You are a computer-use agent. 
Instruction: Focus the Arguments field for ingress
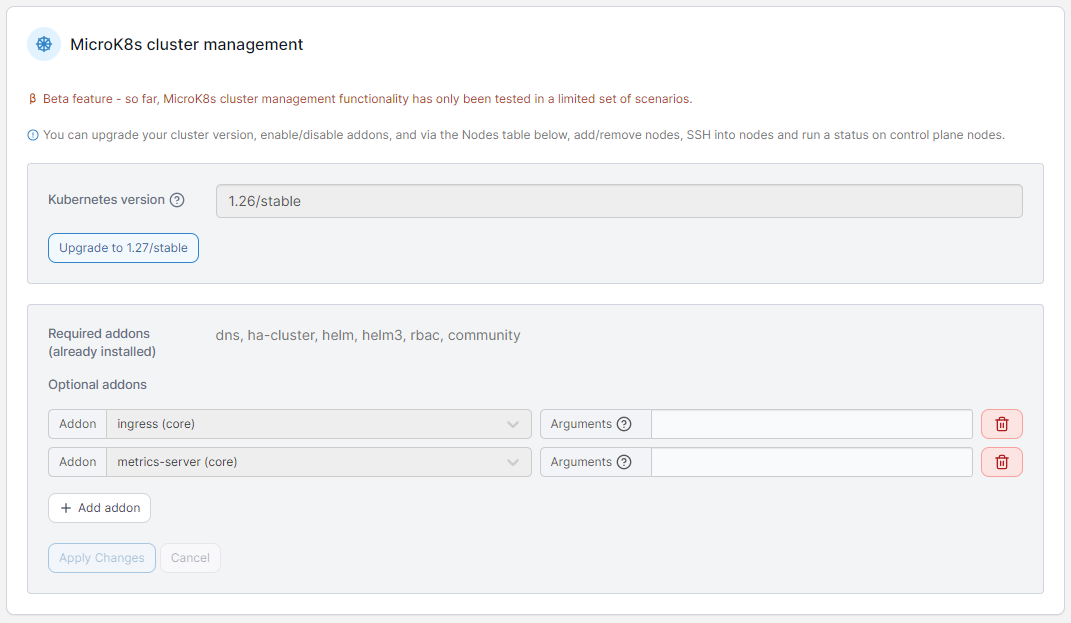pos(811,424)
